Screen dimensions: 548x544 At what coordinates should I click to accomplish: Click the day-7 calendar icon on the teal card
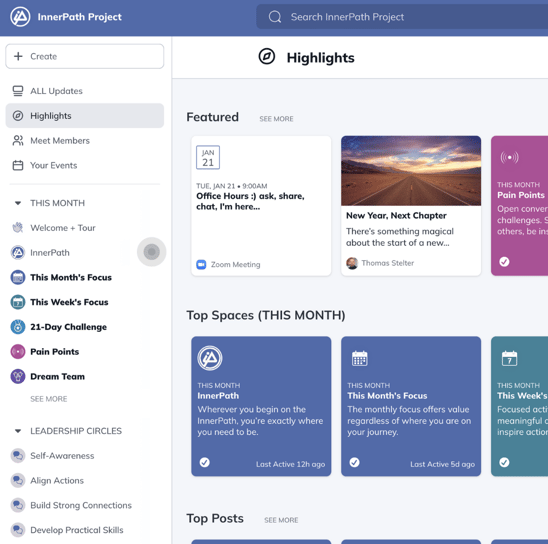510,358
